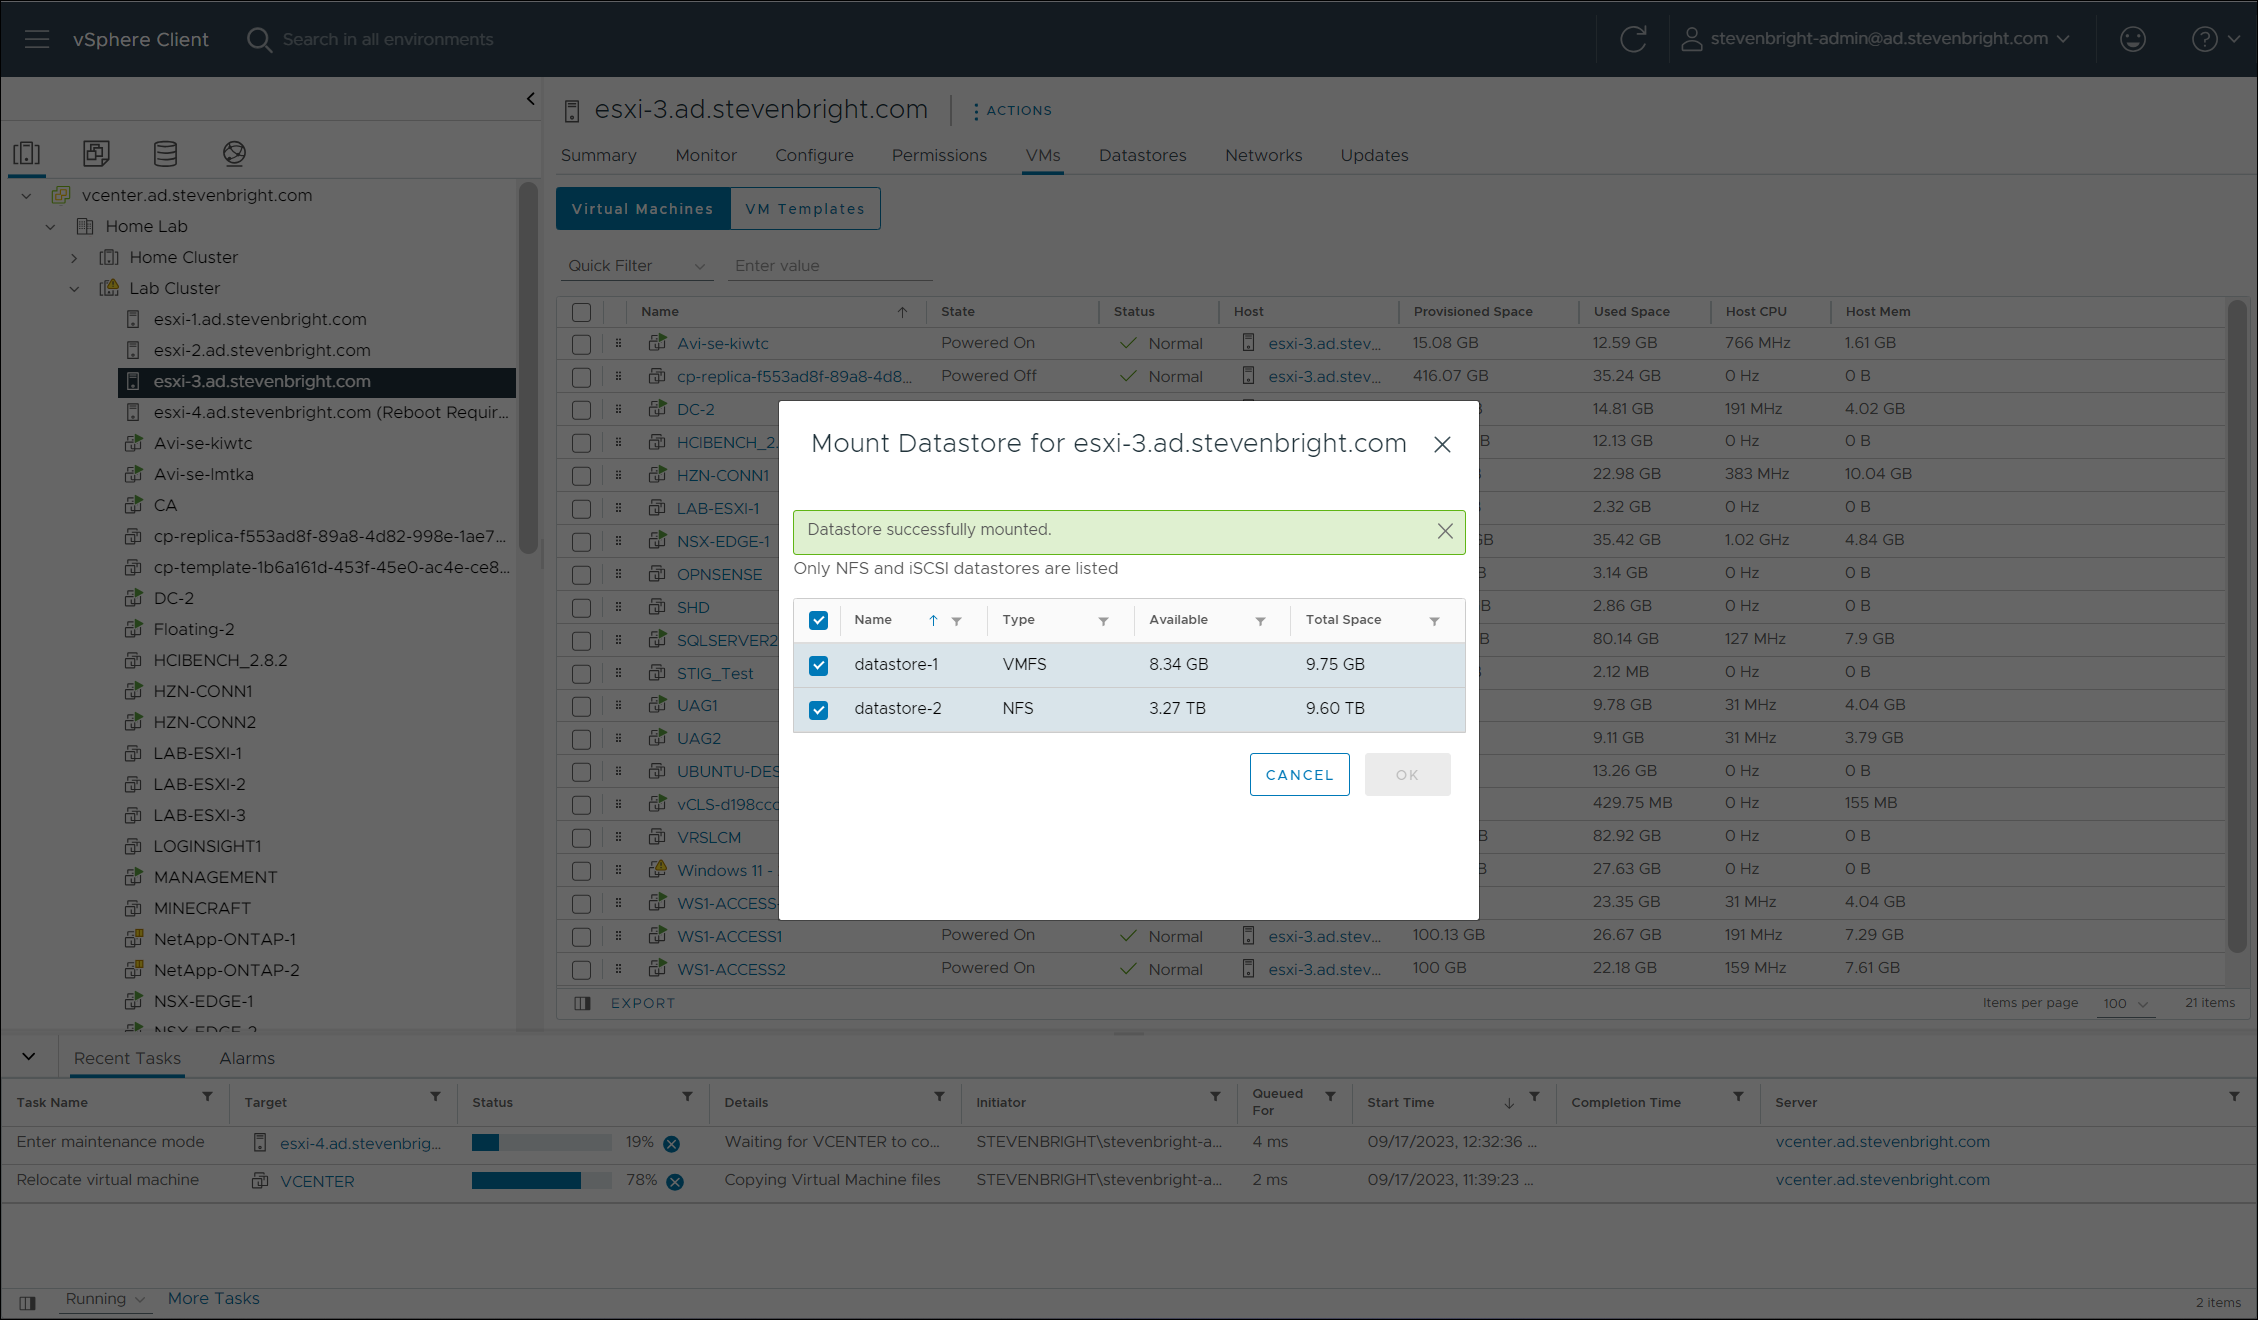The image size is (2258, 1320).
Task: Open the Networking inventory view icon
Action: pyautogui.click(x=234, y=153)
